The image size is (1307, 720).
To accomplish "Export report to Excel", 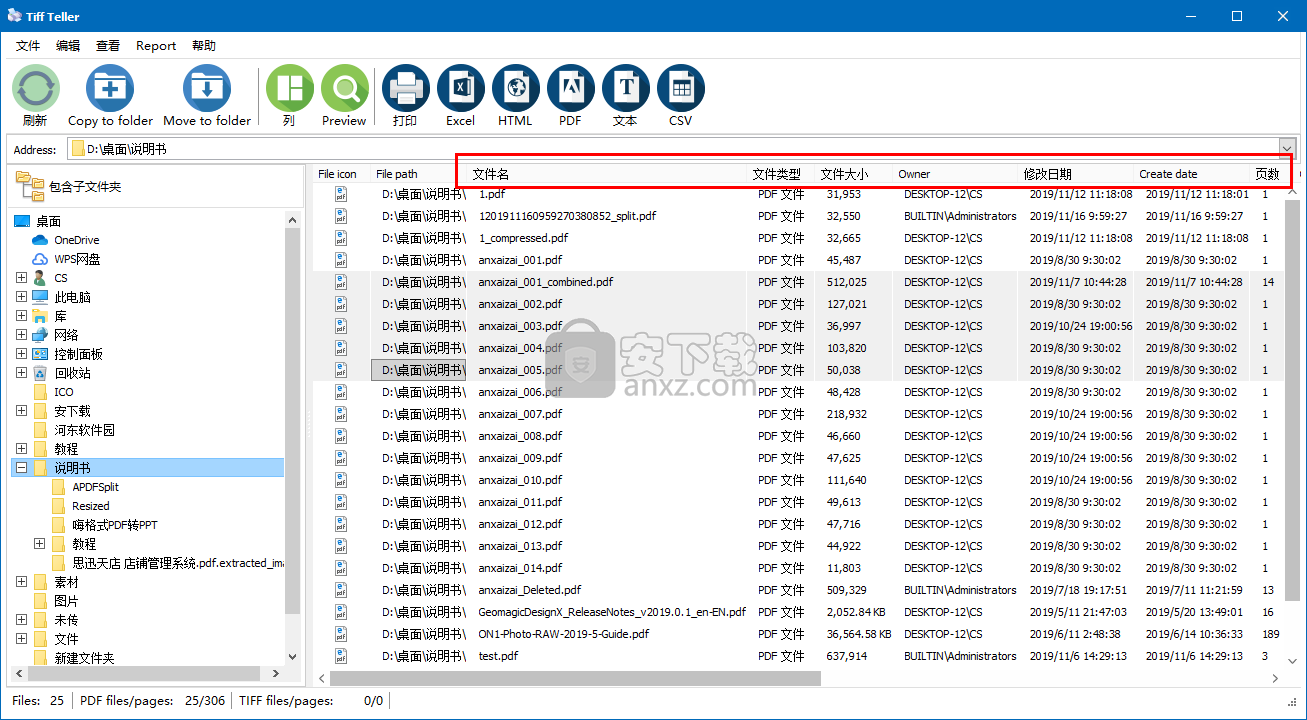I will click(460, 88).
